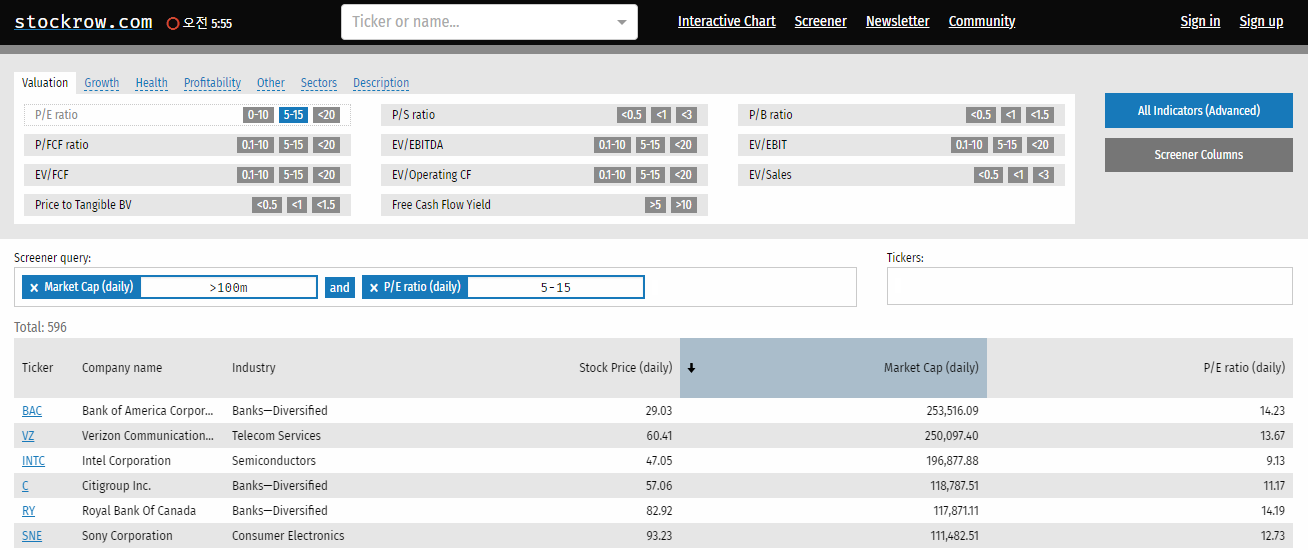Open the INTC ticker link
1308x550 pixels.
coord(33,461)
